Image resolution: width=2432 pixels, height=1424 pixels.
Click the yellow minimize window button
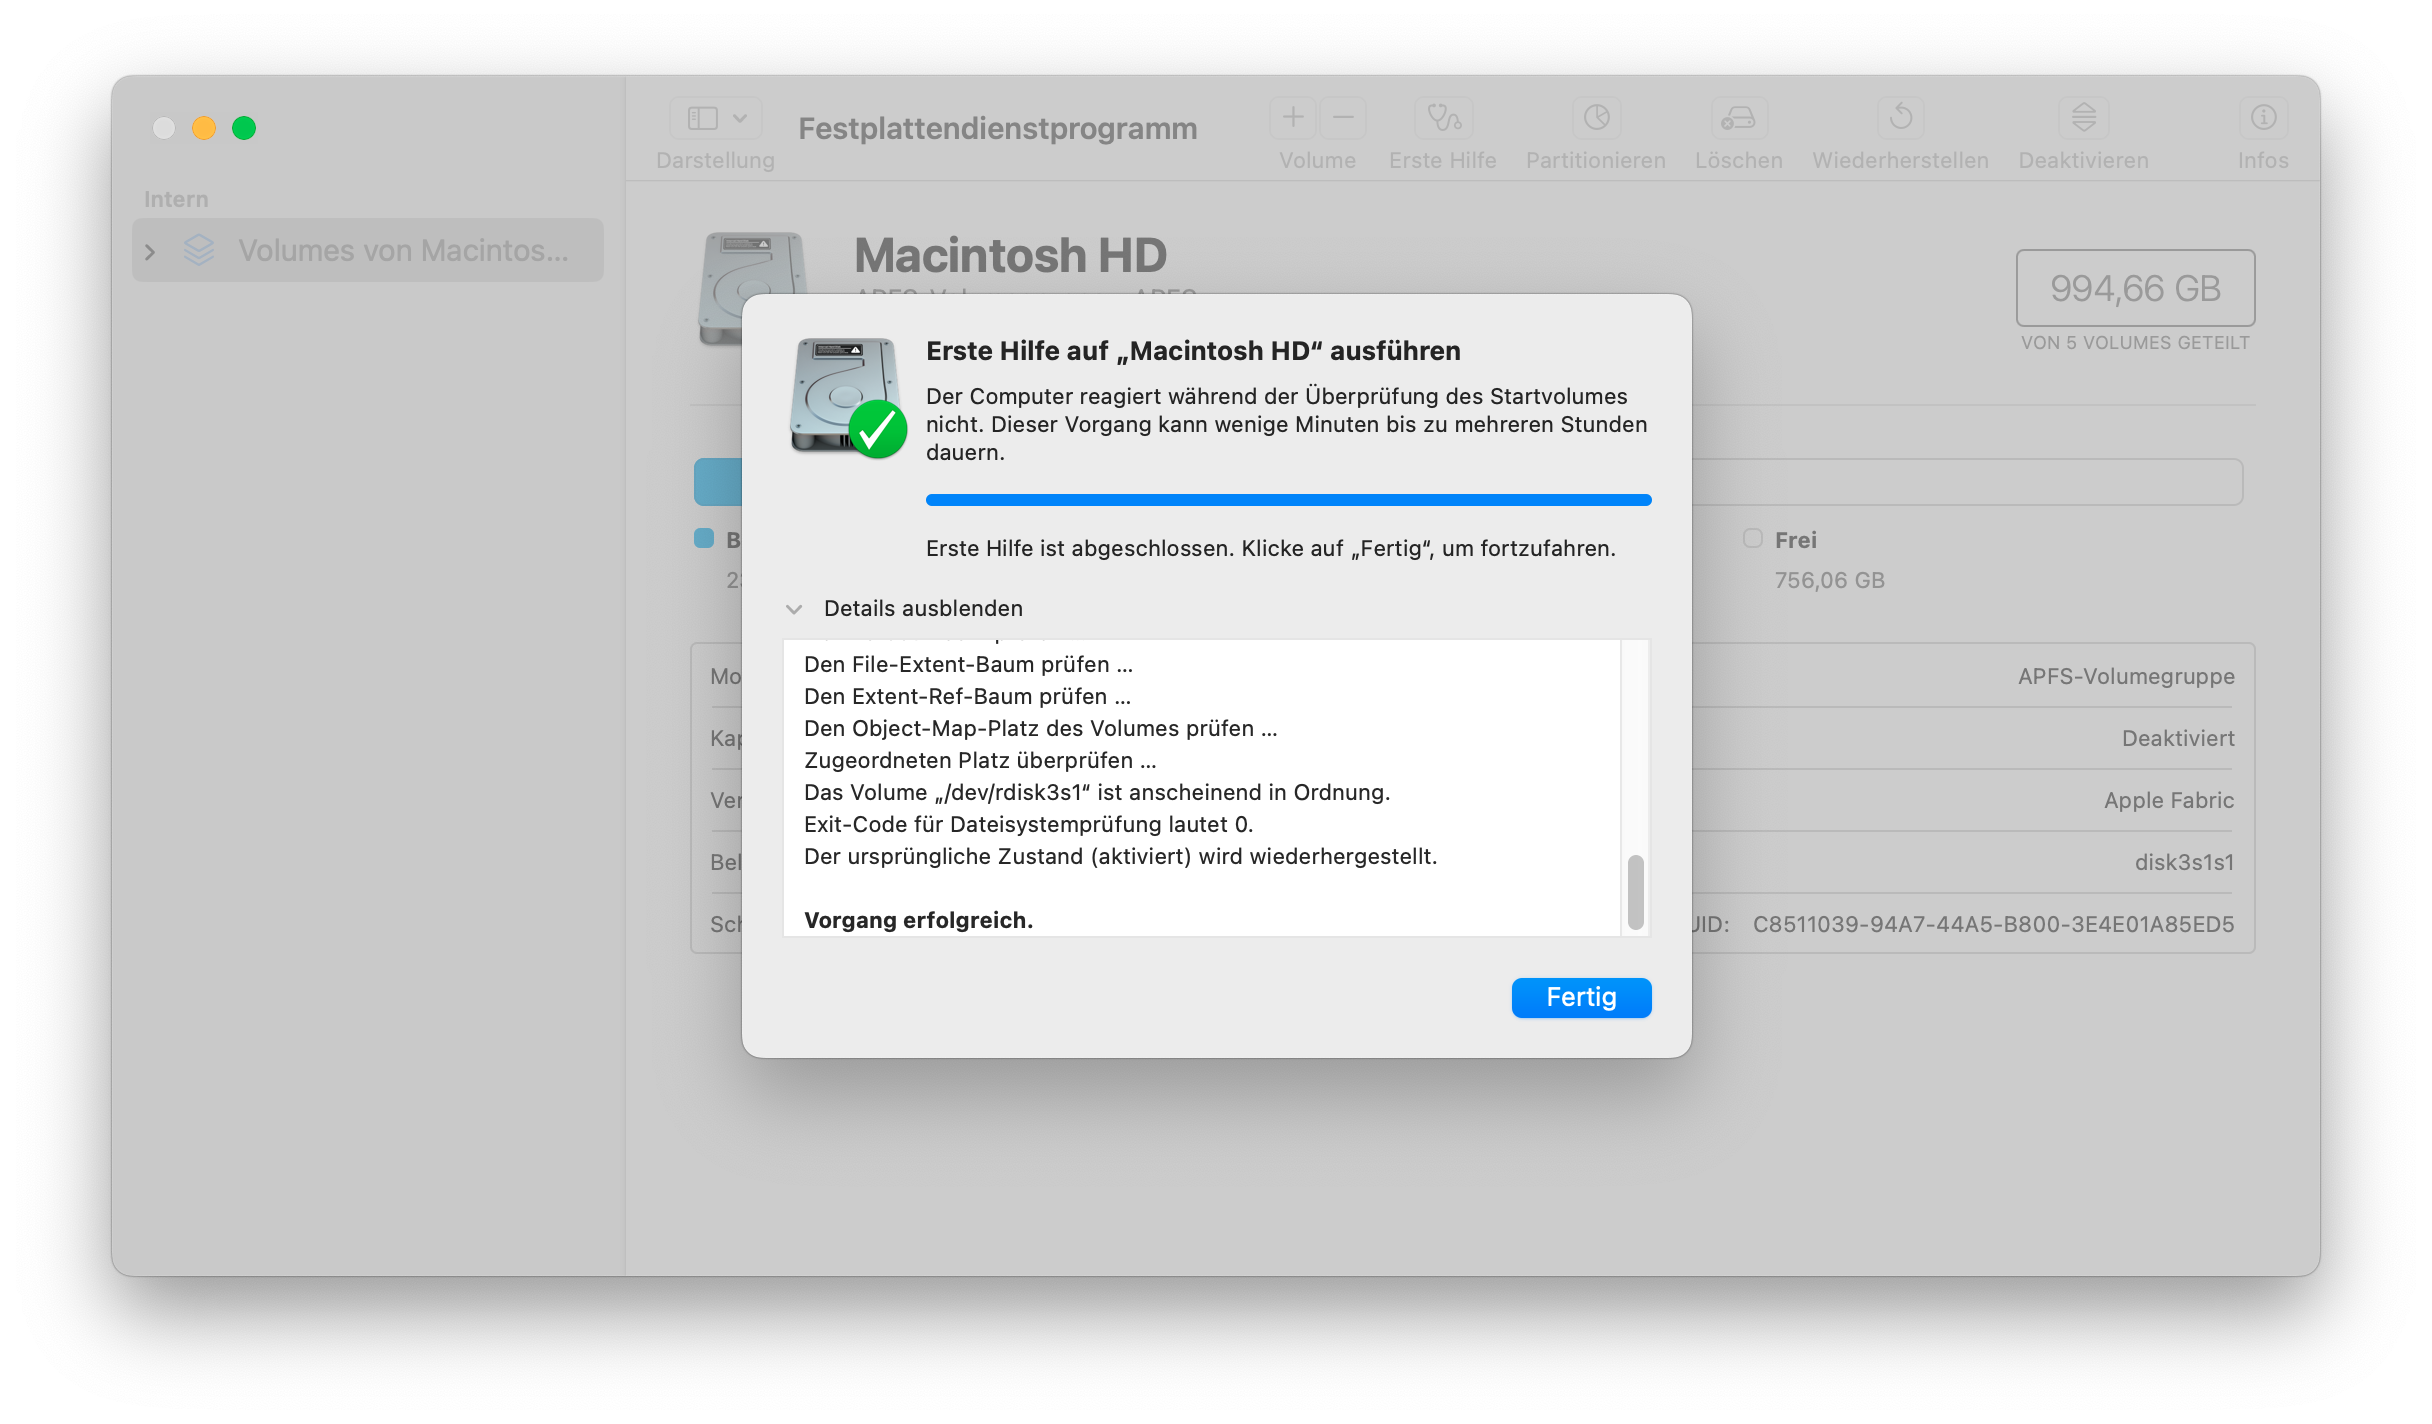(x=204, y=128)
